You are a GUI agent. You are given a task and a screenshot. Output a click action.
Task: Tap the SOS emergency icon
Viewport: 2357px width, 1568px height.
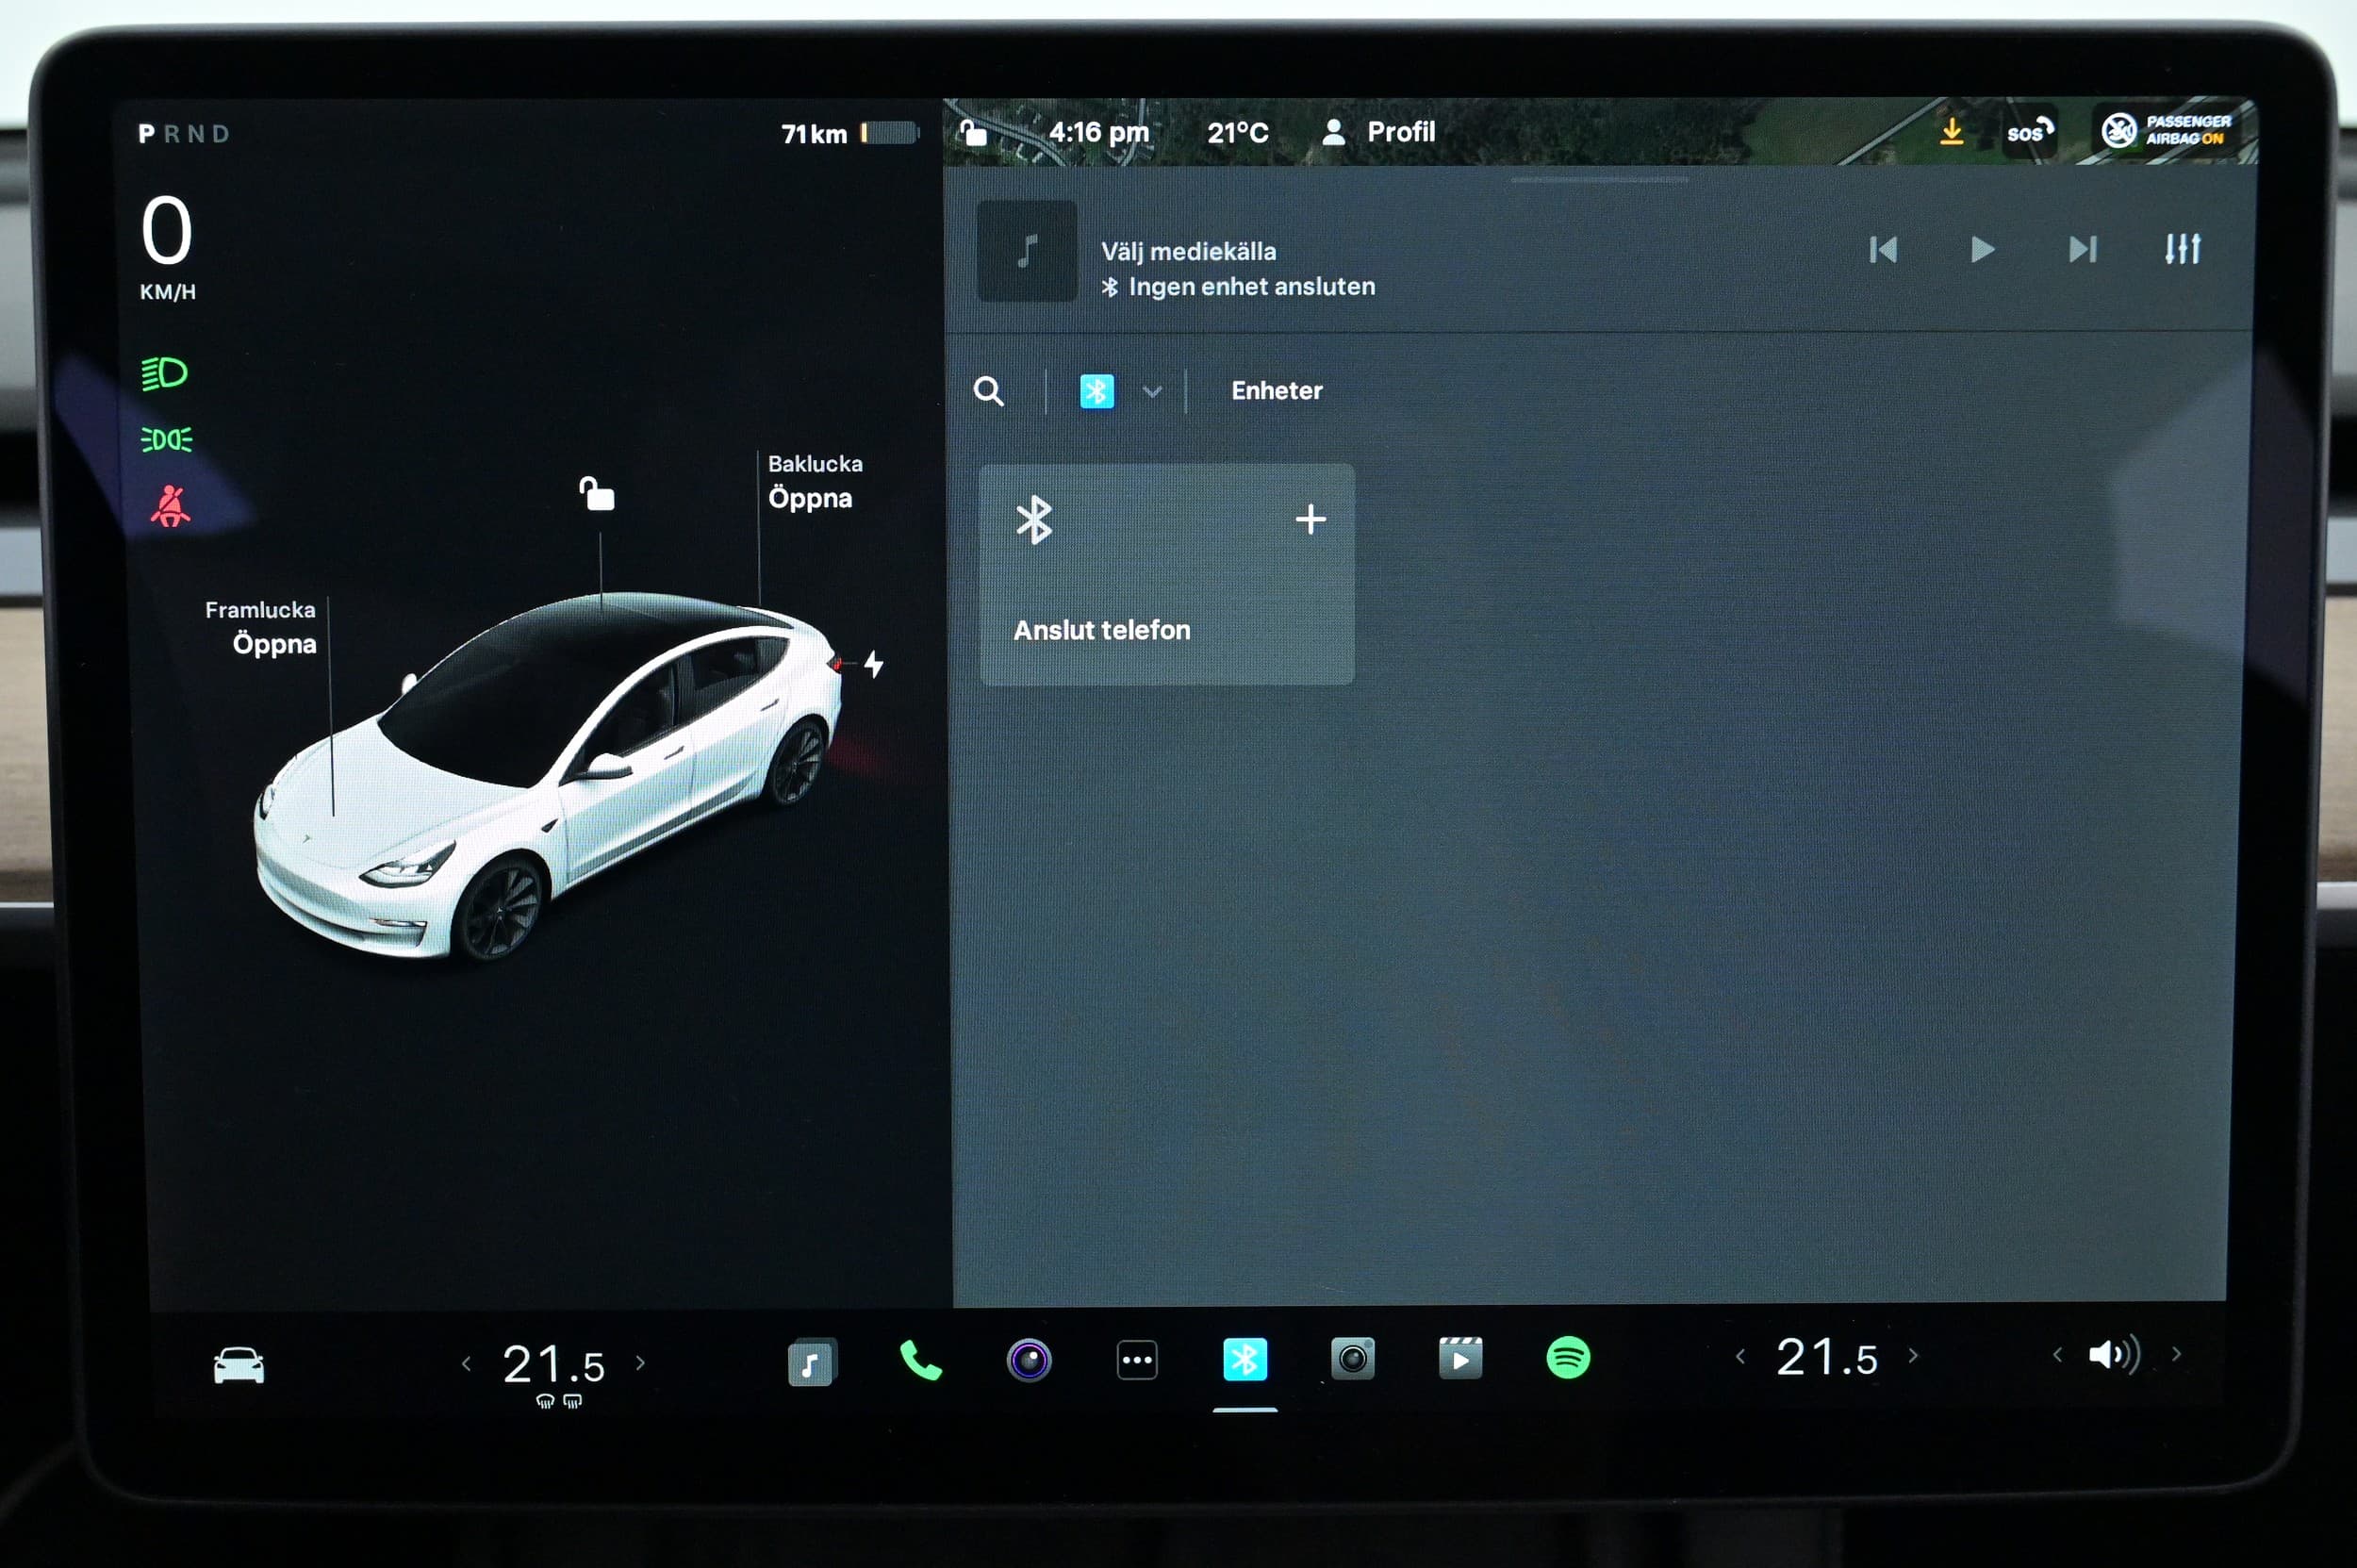[x=2030, y=131]
